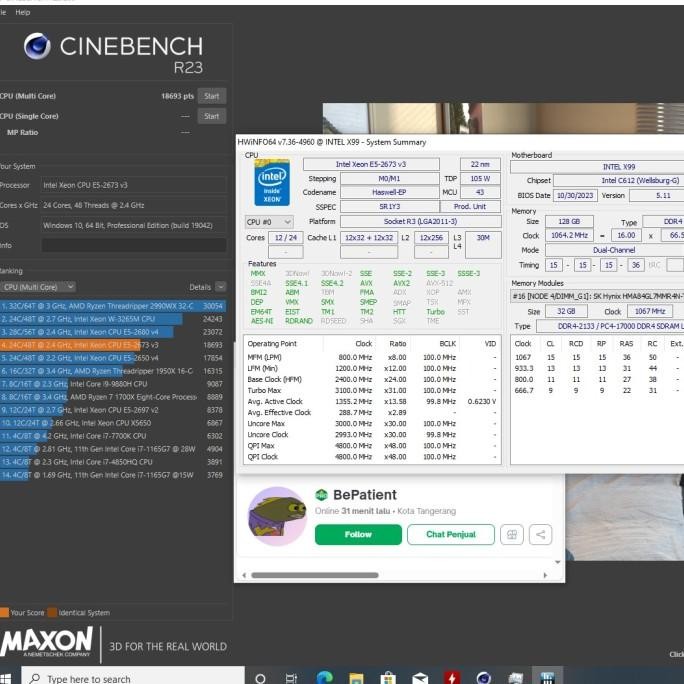This screenshot has width=684, height=684.
Task: Open the Windows Start menu
Action: pos(5,678)
